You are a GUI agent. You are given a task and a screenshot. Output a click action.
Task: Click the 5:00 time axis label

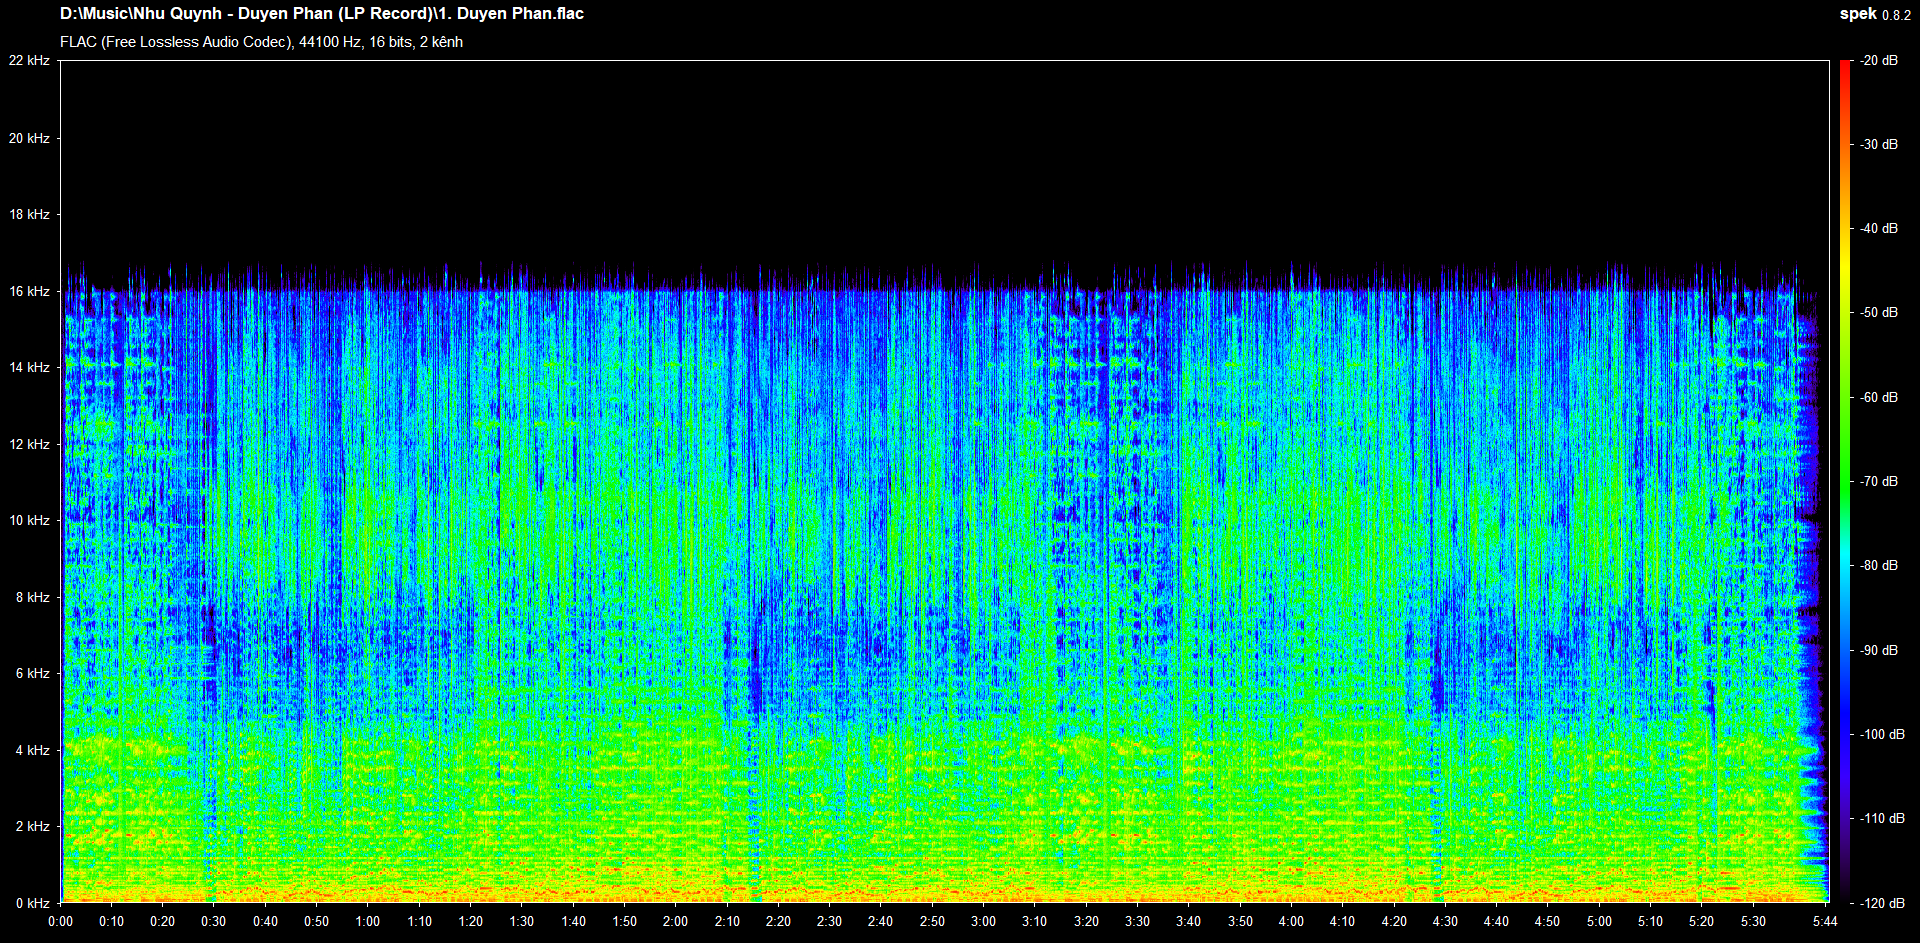1600,922
